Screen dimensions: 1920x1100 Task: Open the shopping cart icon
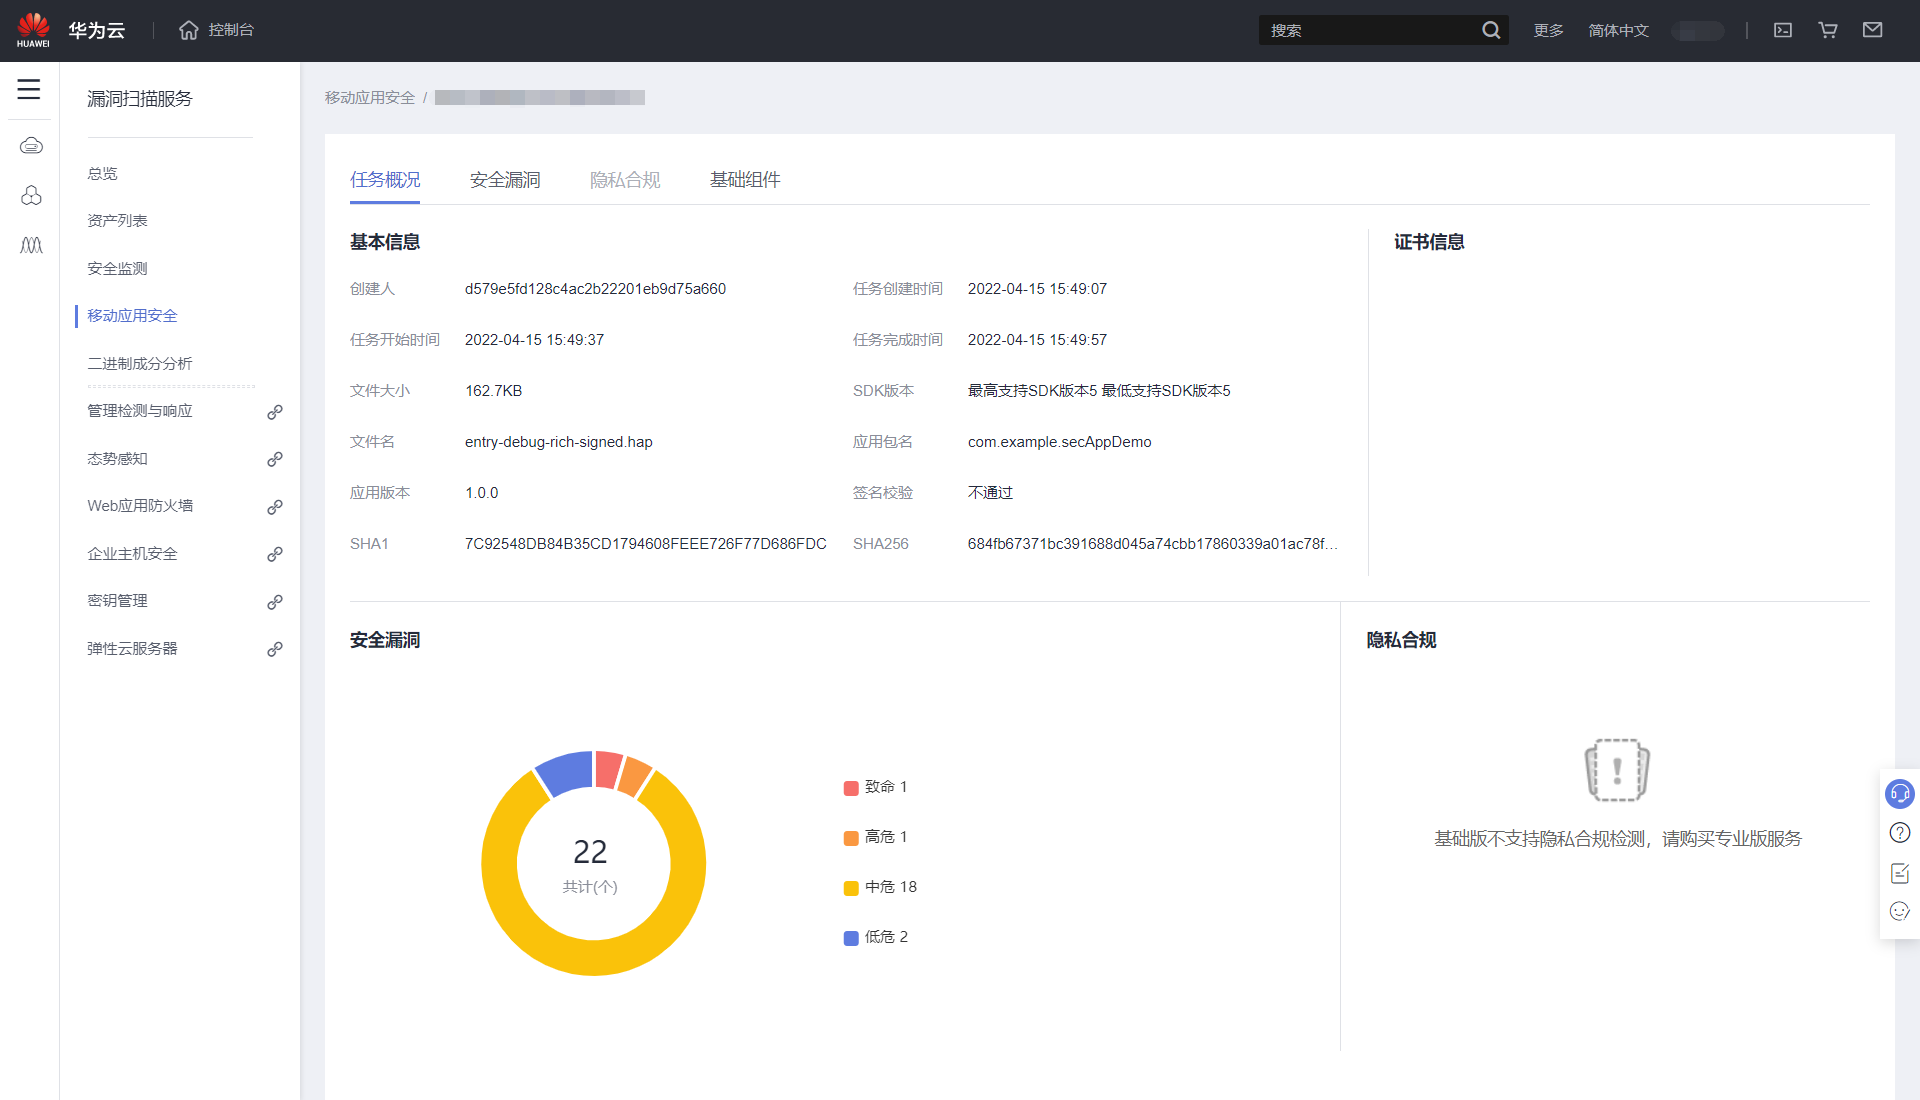pyautogui.click(x=1828, y=30)
